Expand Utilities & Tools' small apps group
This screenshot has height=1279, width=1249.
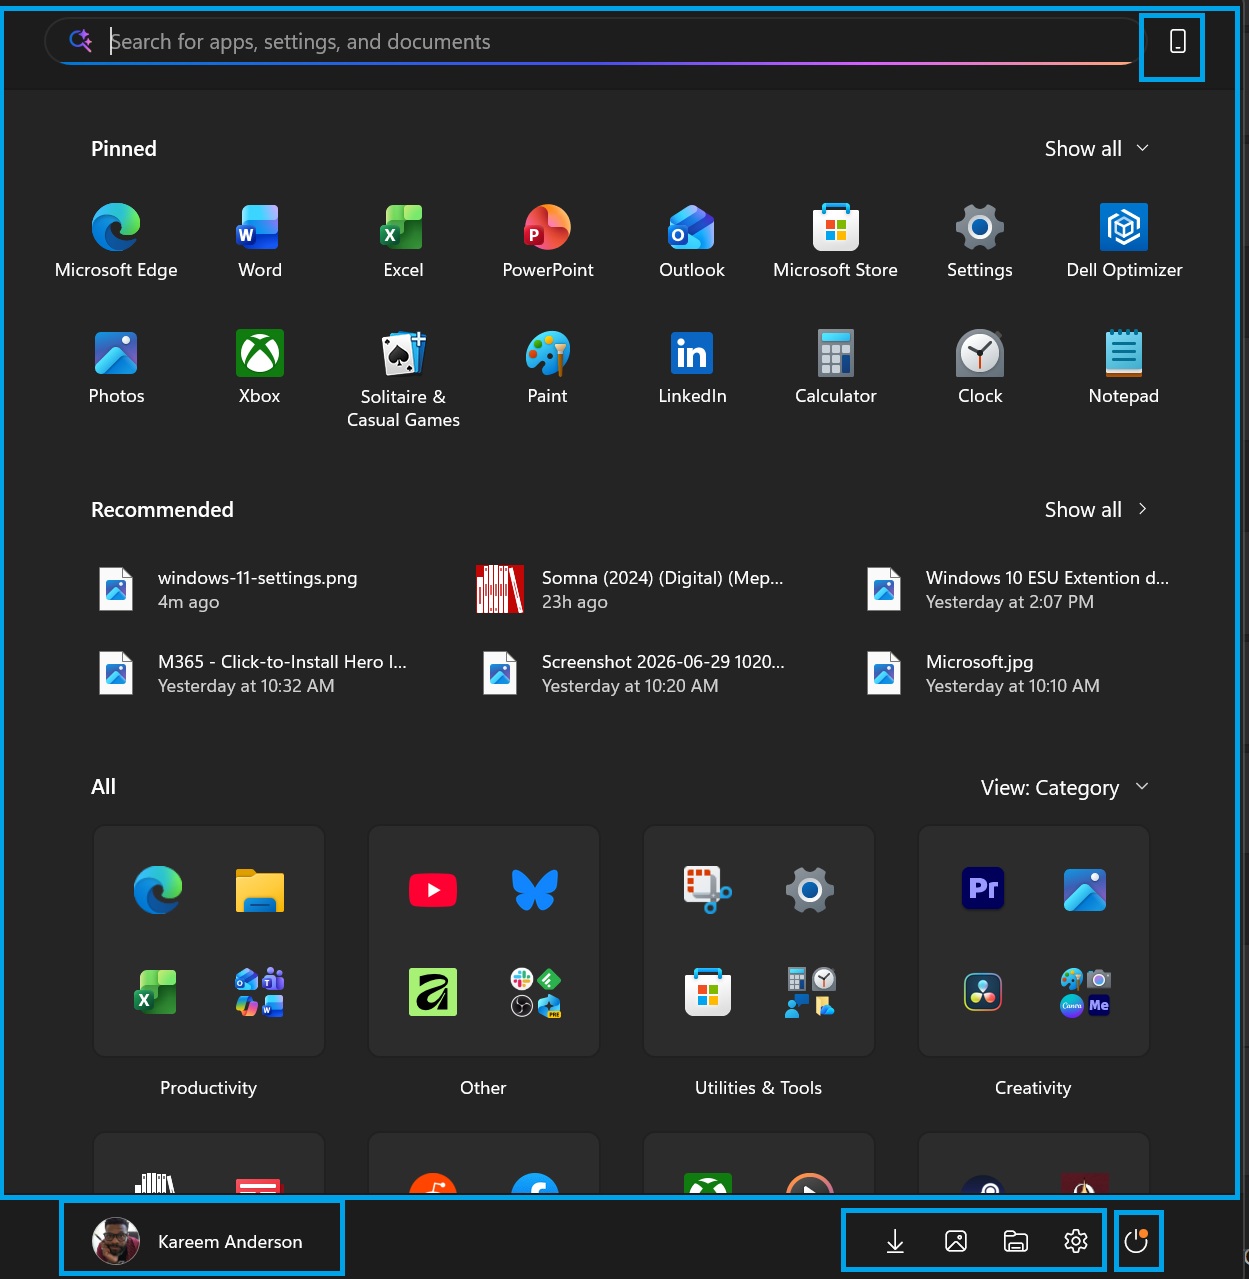tap(810, 992)
